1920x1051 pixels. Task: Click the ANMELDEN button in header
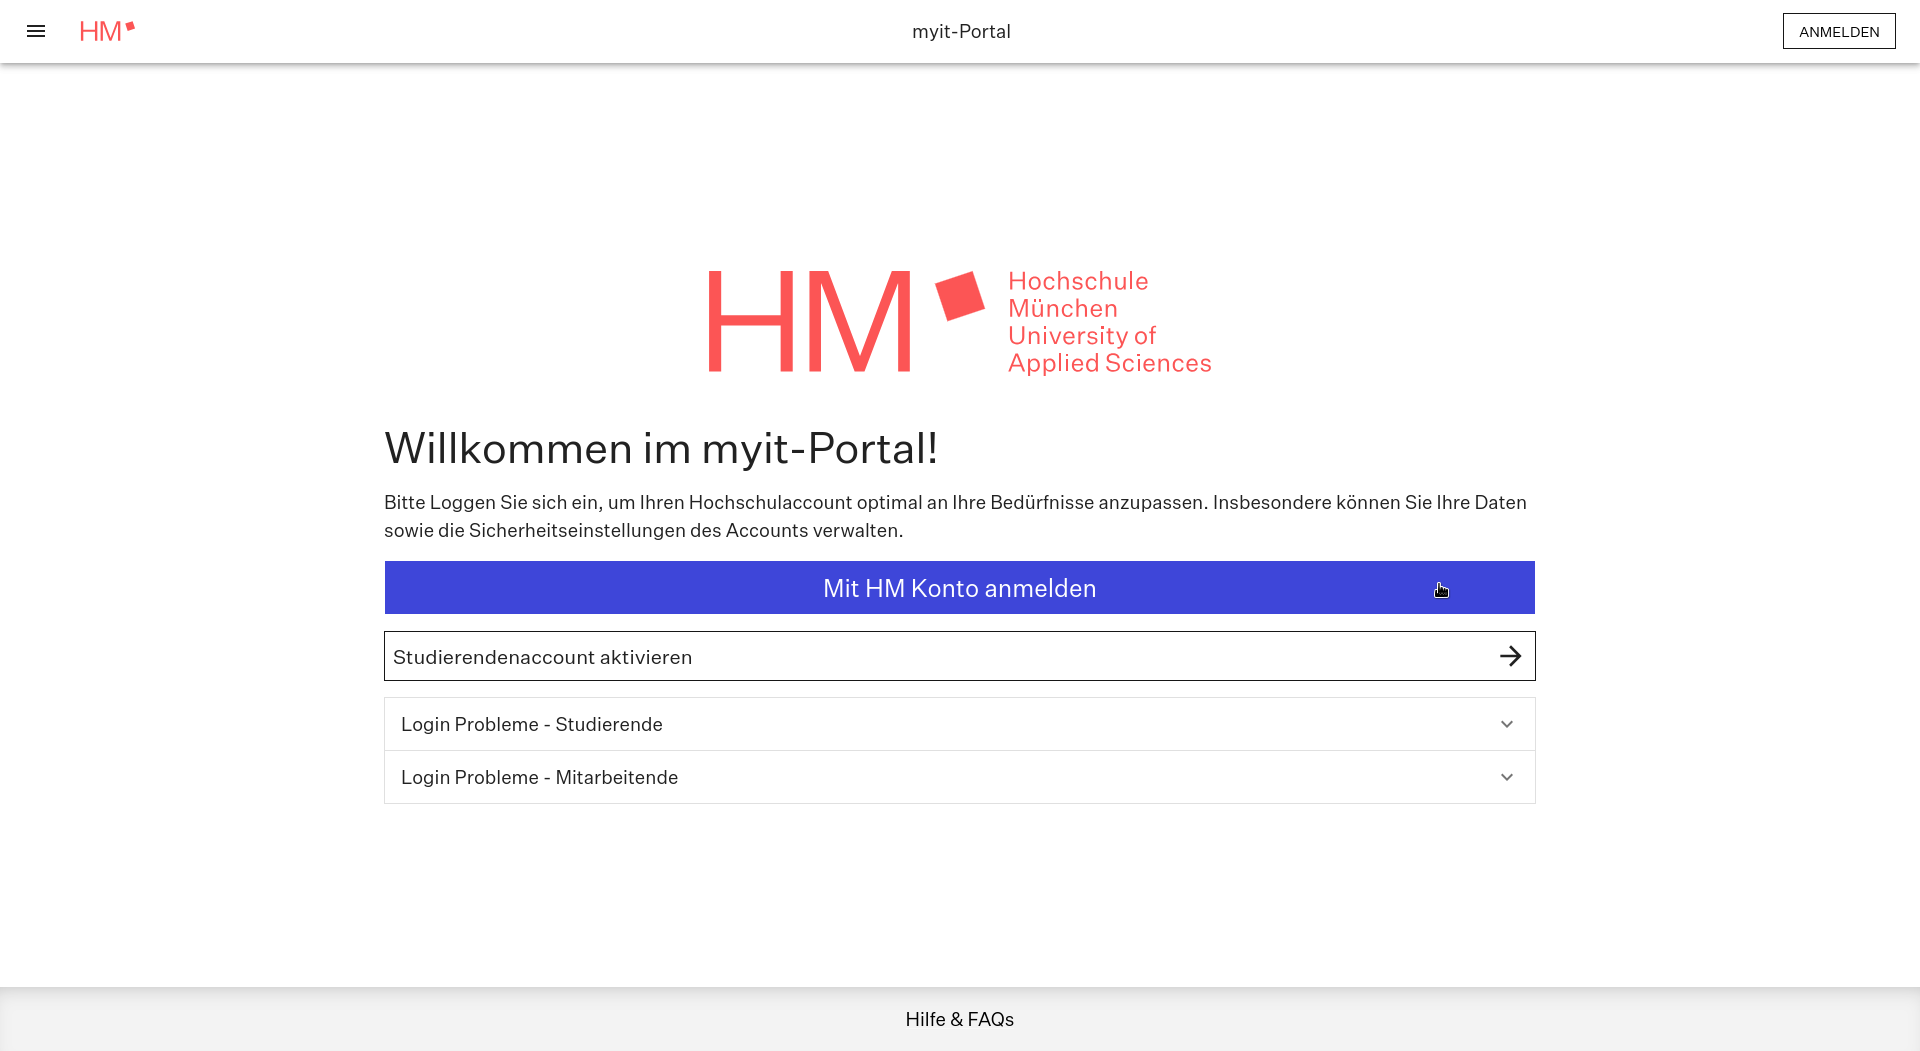1838,31
